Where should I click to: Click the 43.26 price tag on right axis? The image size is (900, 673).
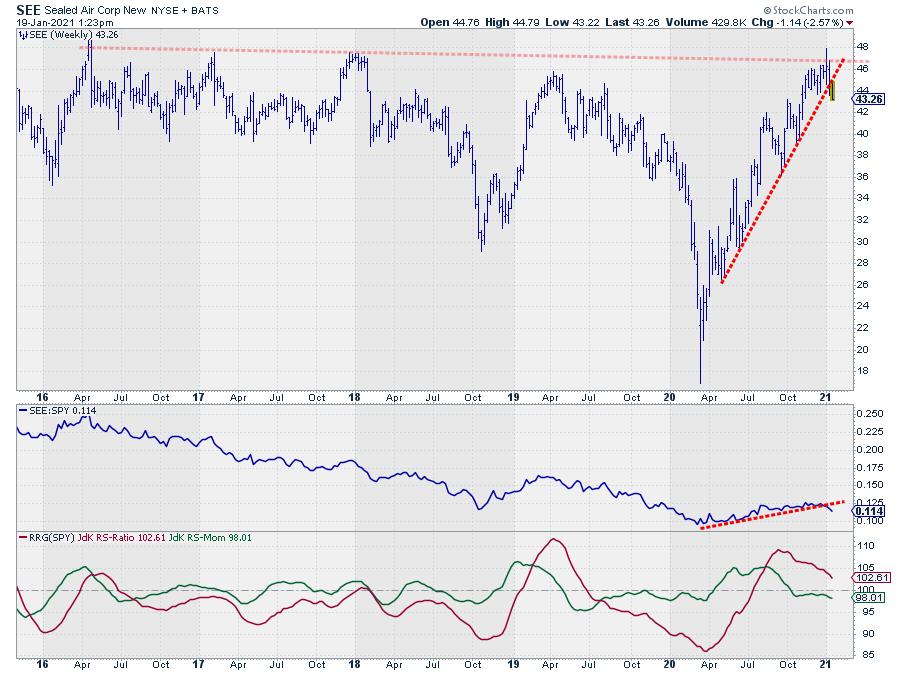(865, 99)
